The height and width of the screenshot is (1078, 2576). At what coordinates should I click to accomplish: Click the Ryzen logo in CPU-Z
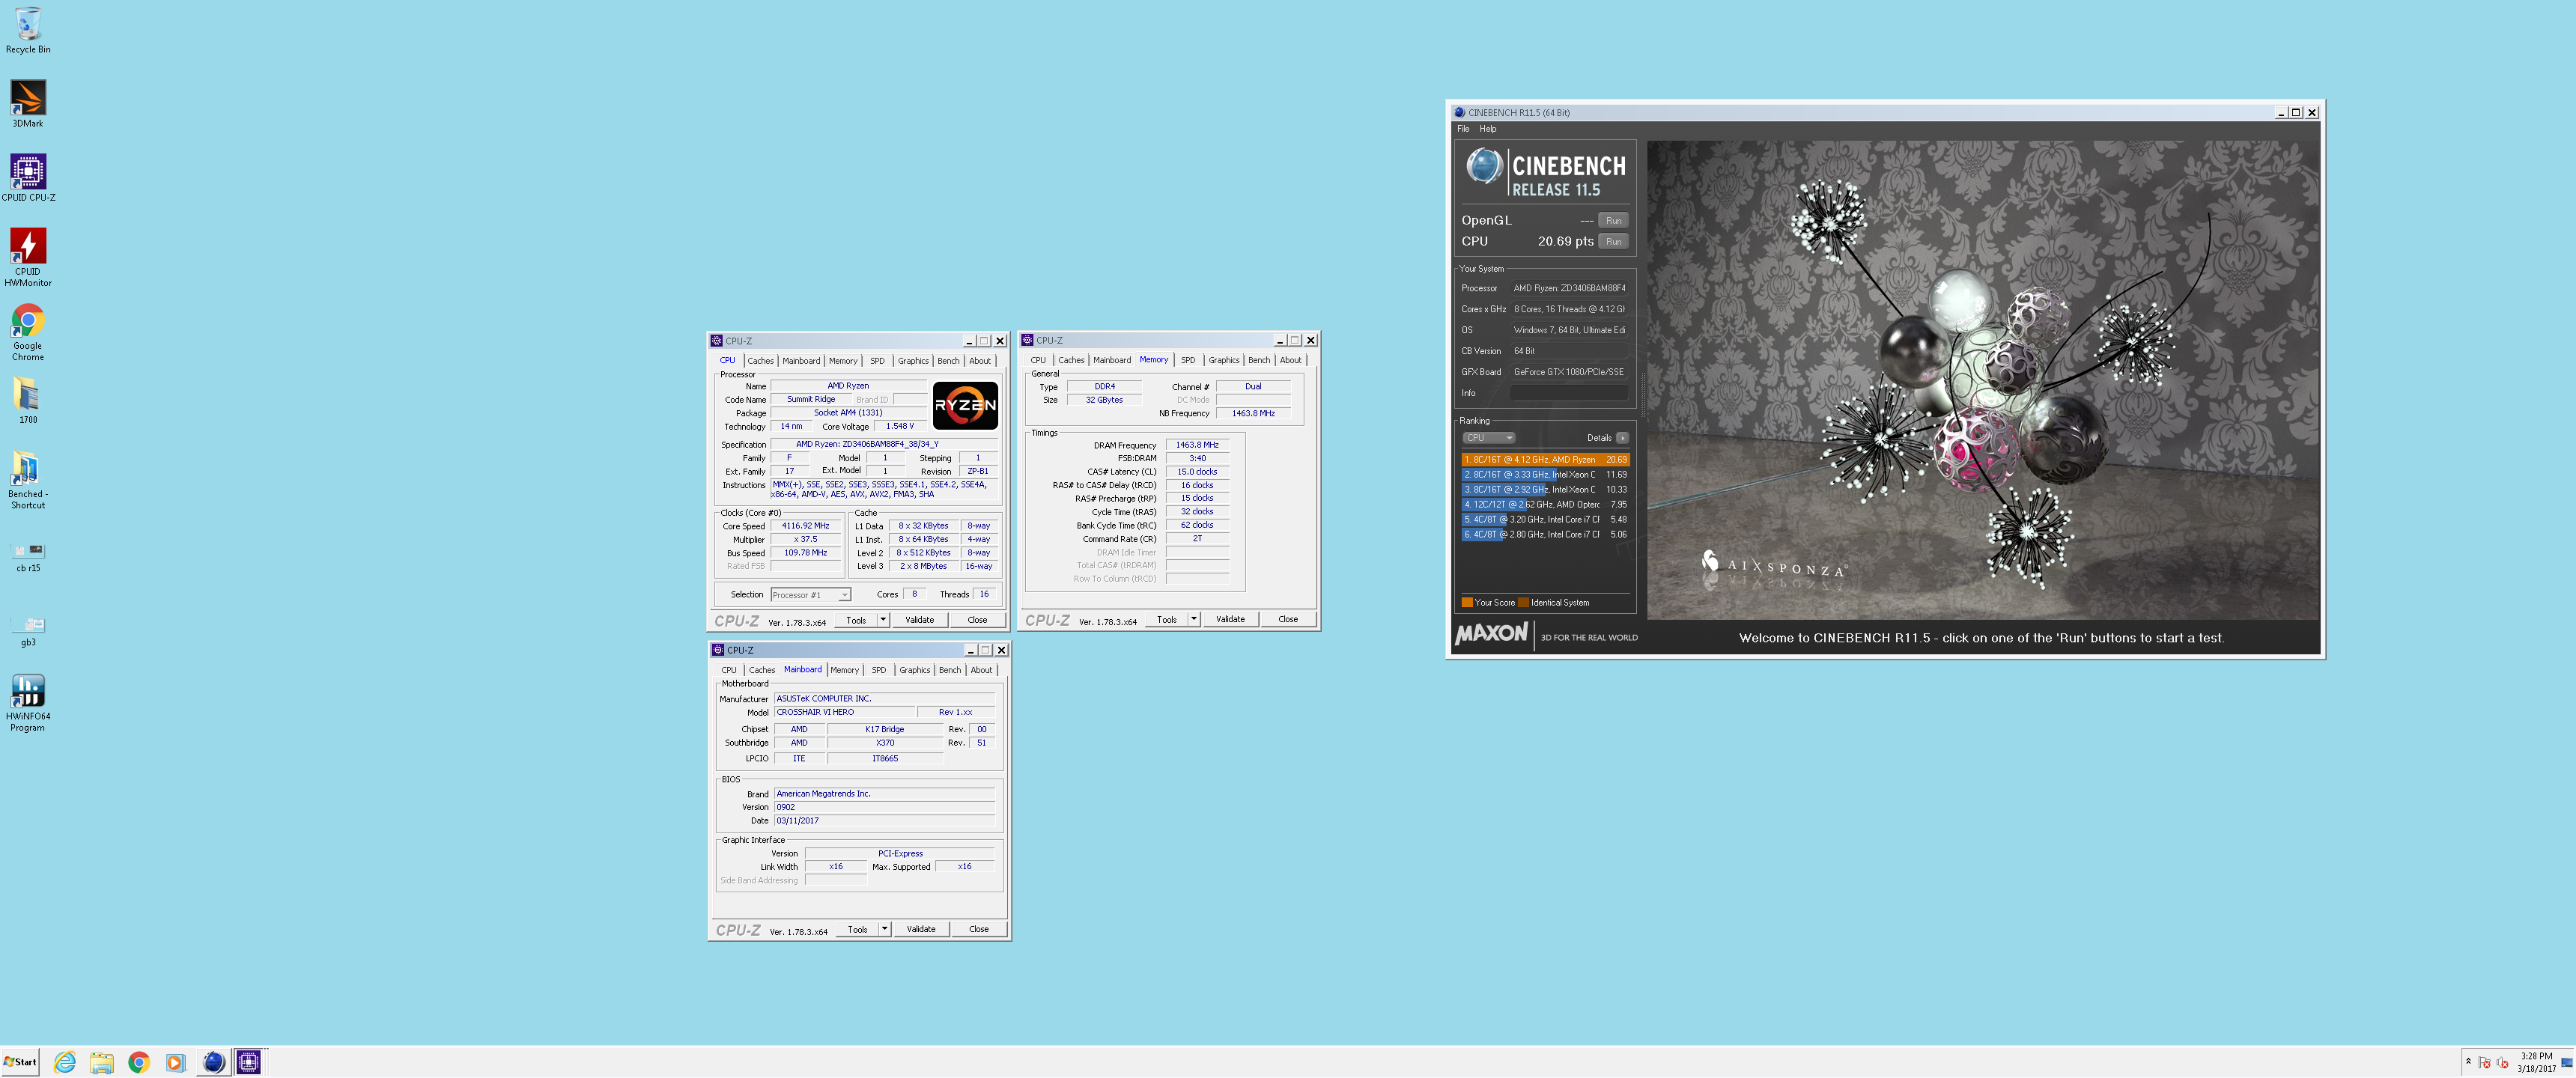pyautogui.click(x=965, y=405)
